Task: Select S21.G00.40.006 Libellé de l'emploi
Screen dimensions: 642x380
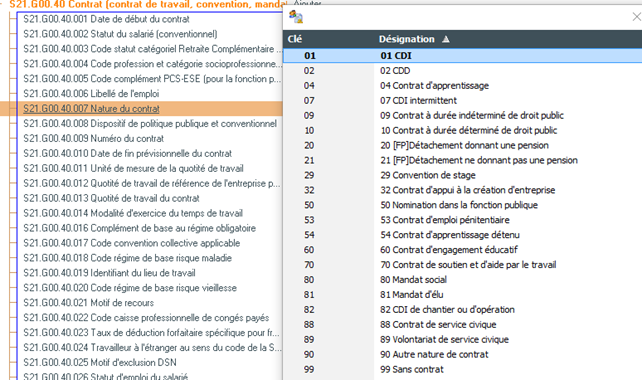Action: (x=91, y=94)
